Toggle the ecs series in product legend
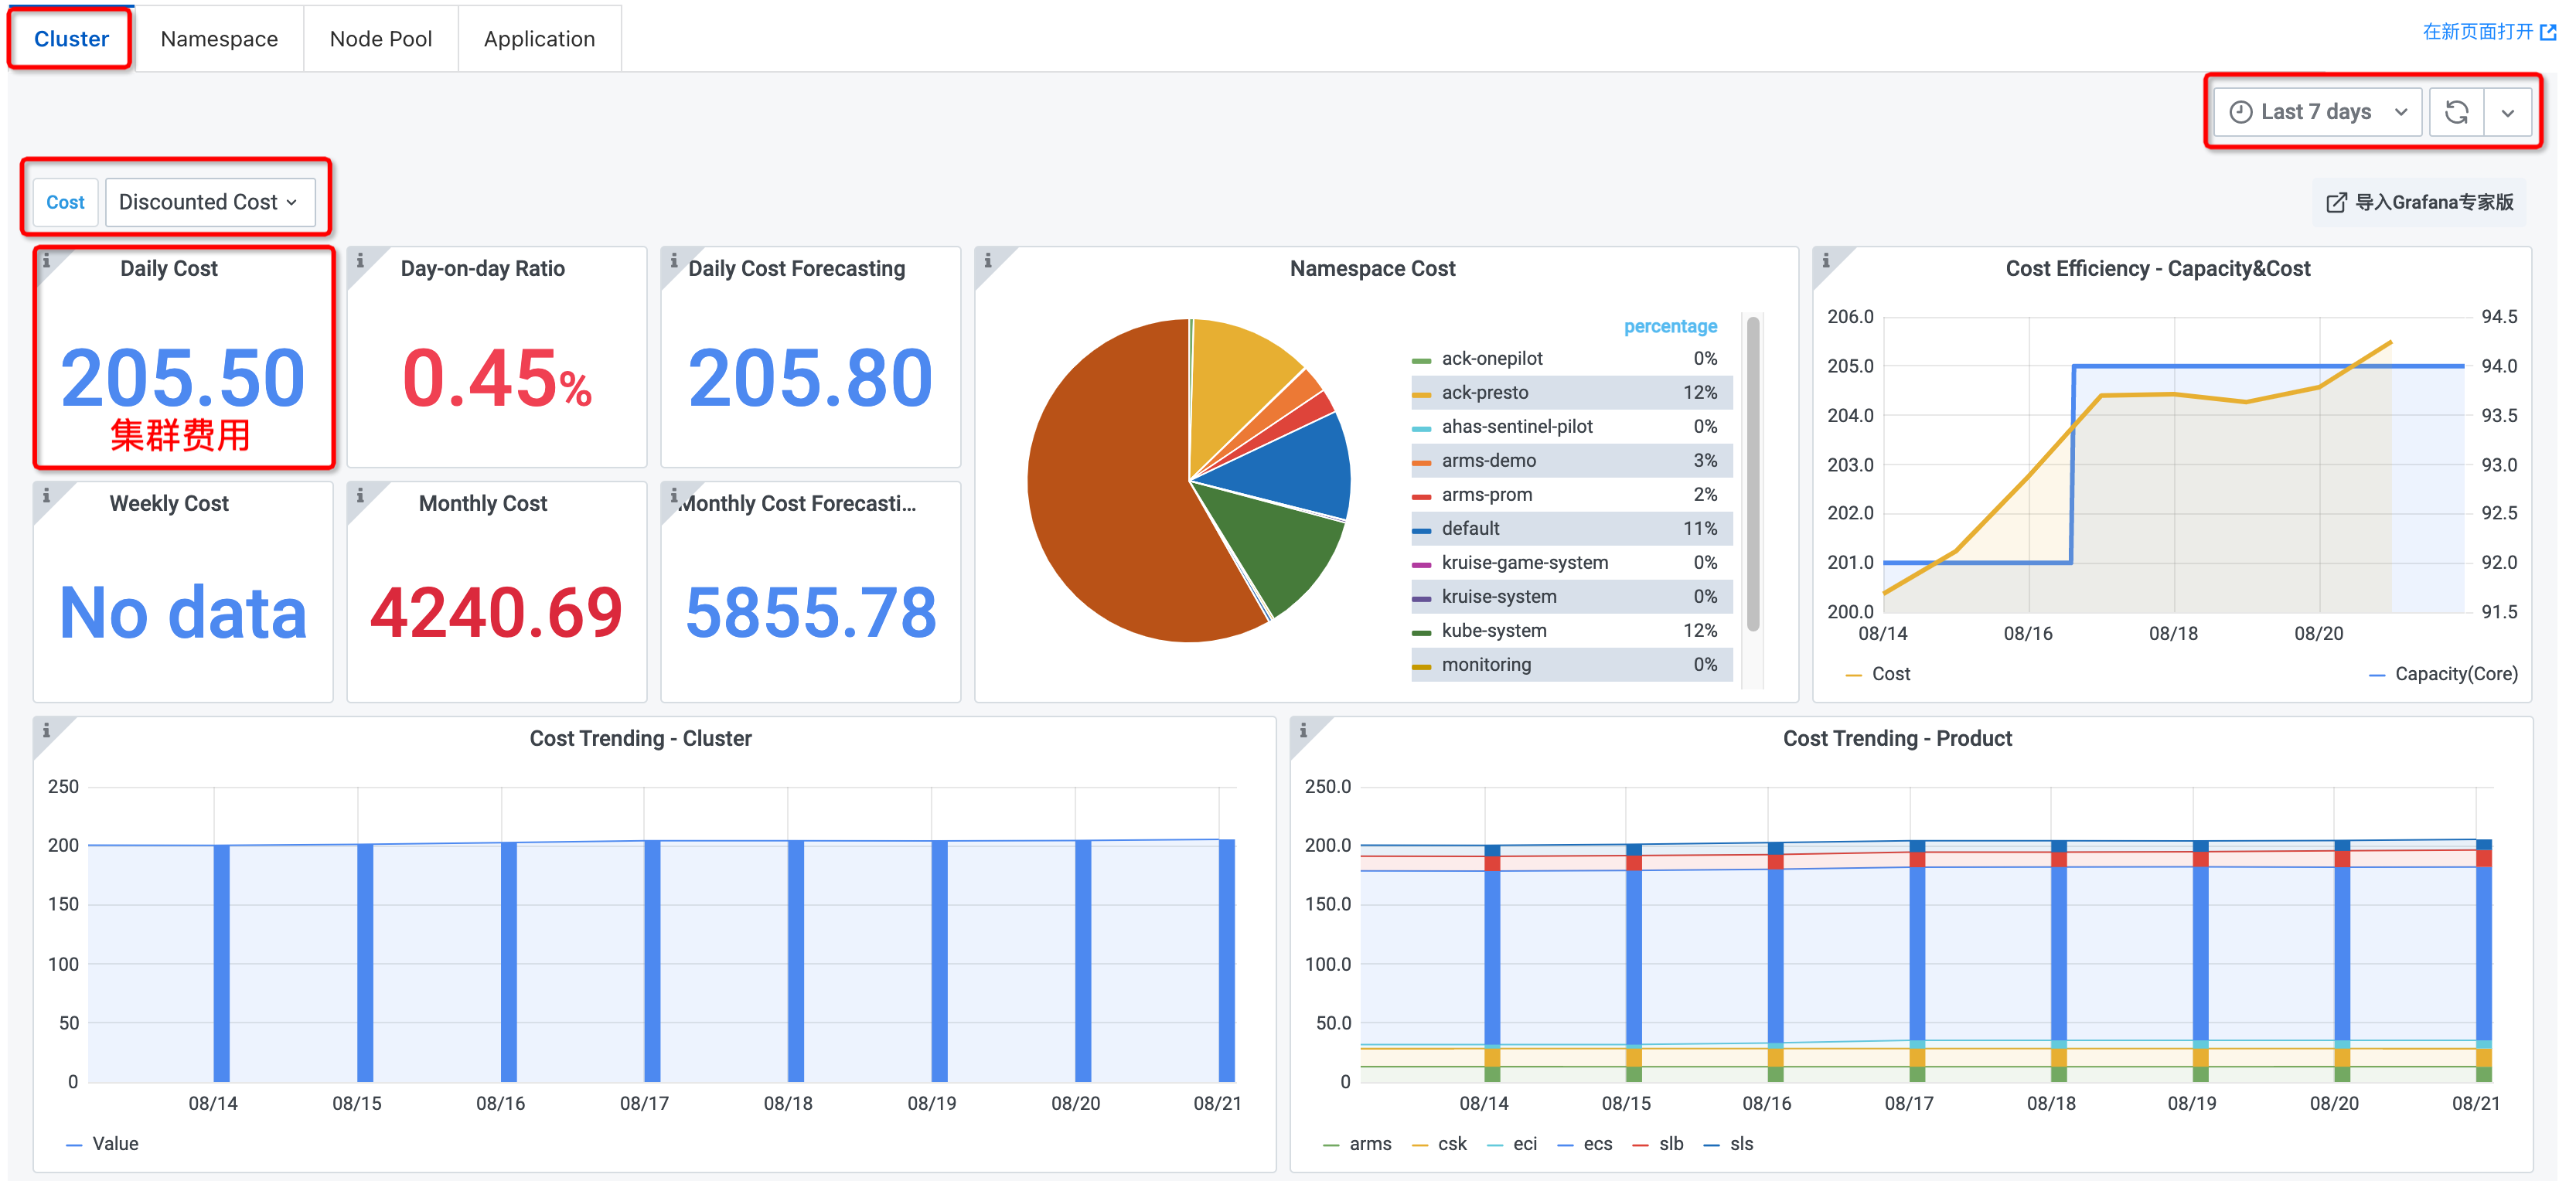Image resolution: width=2576 pixels, height=1181 pixels. pos(1597,1144)
